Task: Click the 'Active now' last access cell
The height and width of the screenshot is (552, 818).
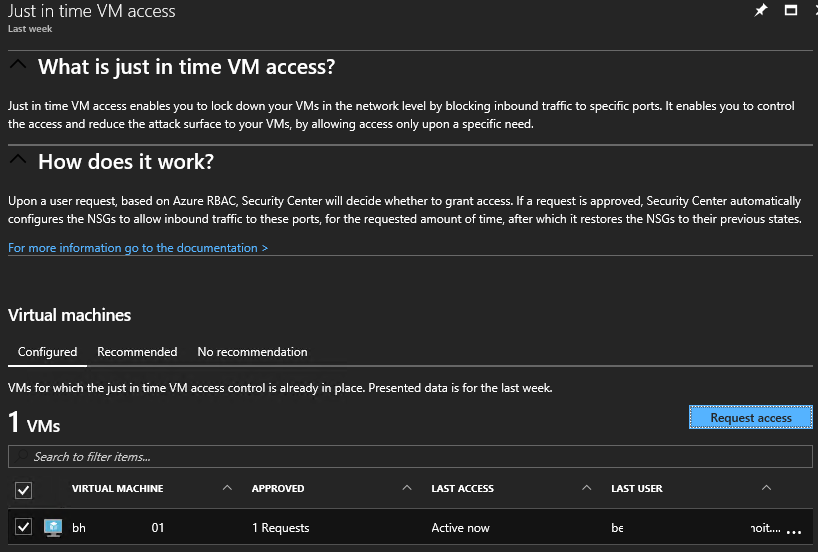Action: coord(460,528)
